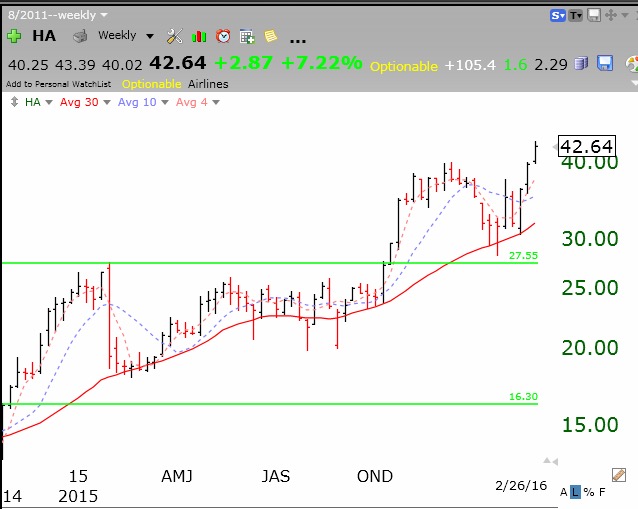Click the 16.30 green horizontal line label

coord(523,396)
